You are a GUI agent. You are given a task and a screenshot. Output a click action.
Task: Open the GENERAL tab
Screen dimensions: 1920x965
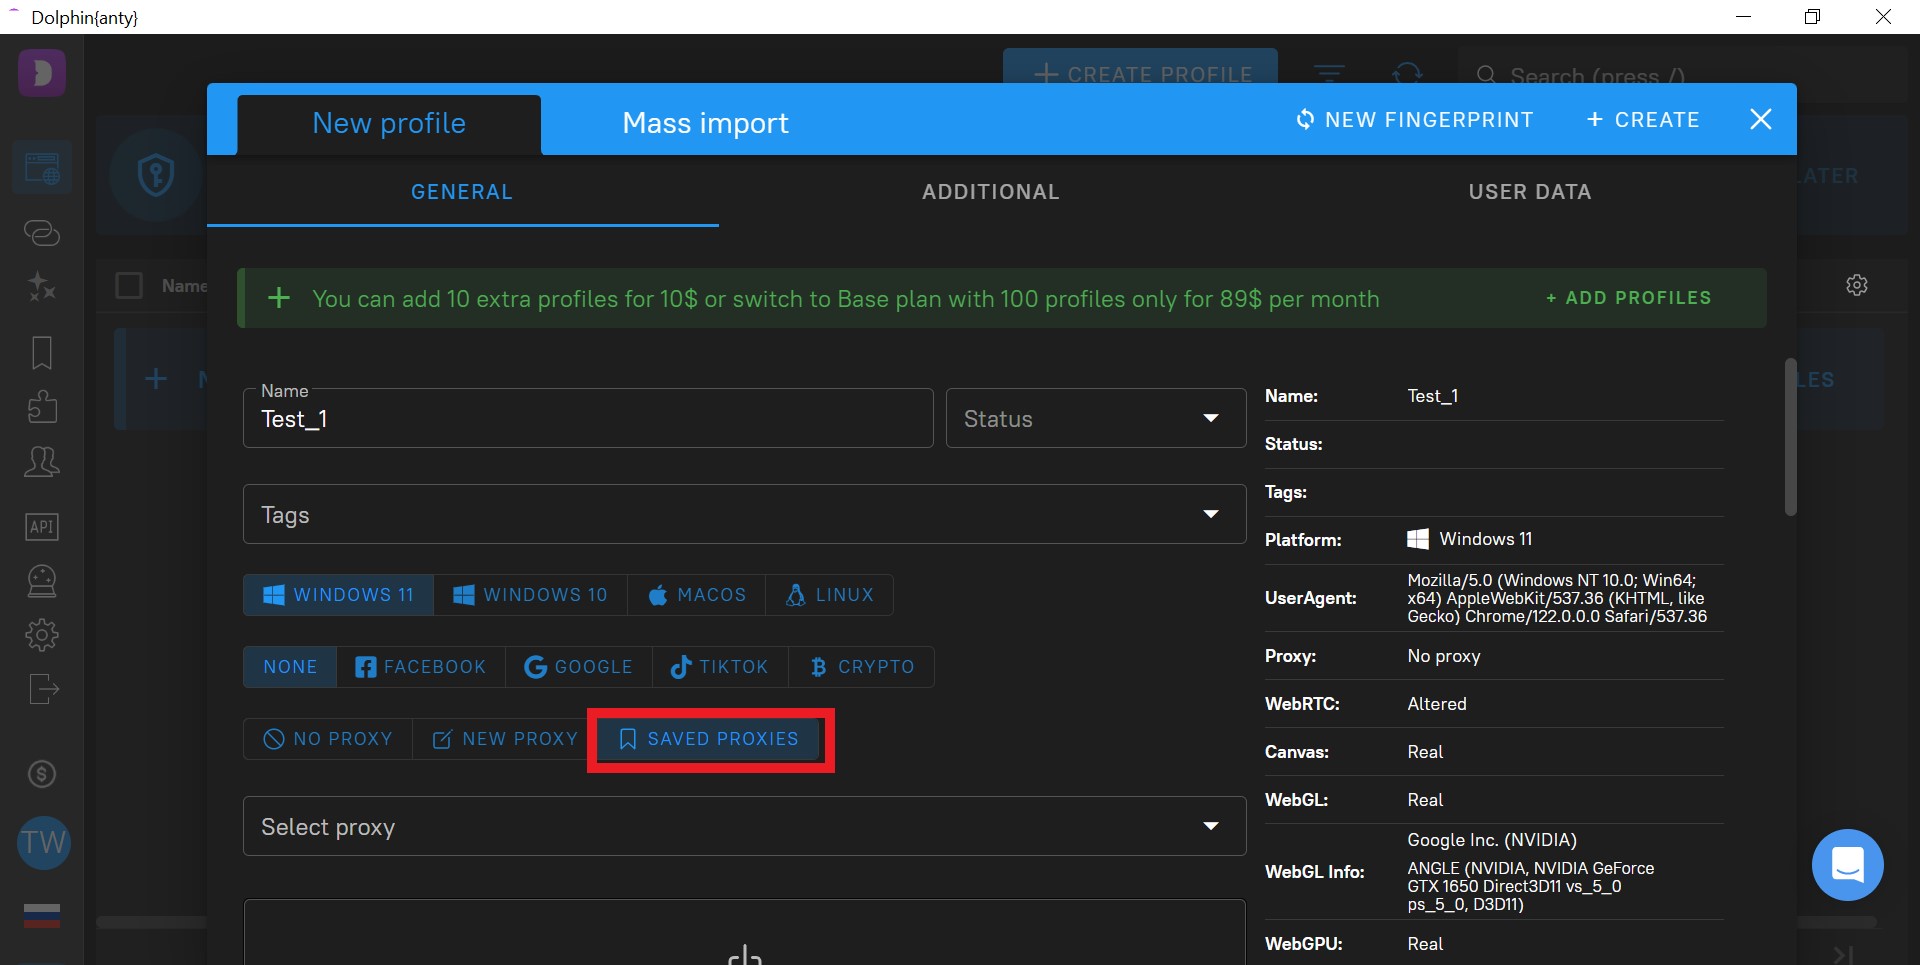coord(462,192)
